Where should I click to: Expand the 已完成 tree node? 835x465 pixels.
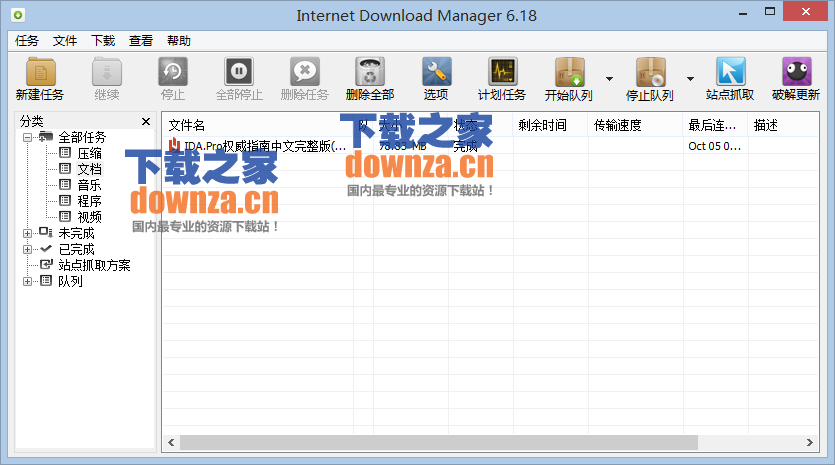[27, 249]
